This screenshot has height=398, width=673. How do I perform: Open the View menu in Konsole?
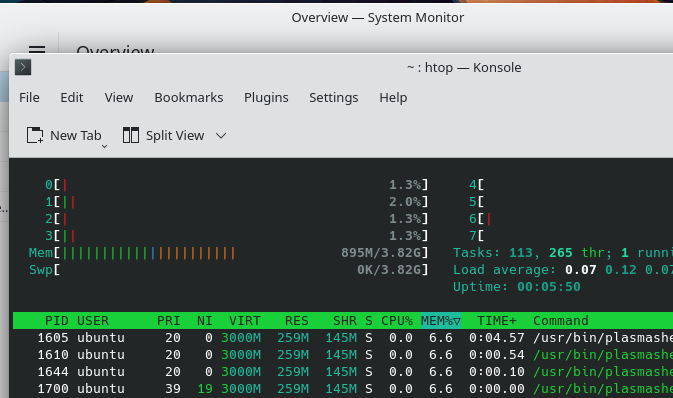pyautogui.click(x=119, y=97)
